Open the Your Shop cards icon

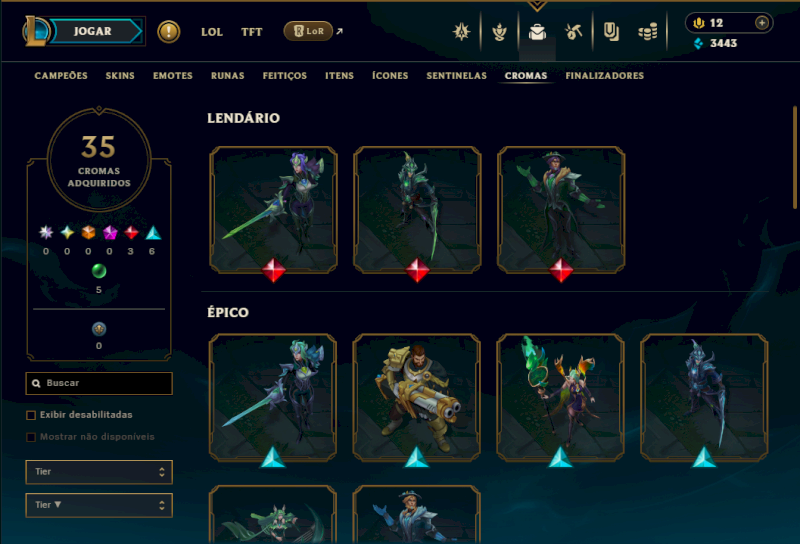click(x=611, y=32)
